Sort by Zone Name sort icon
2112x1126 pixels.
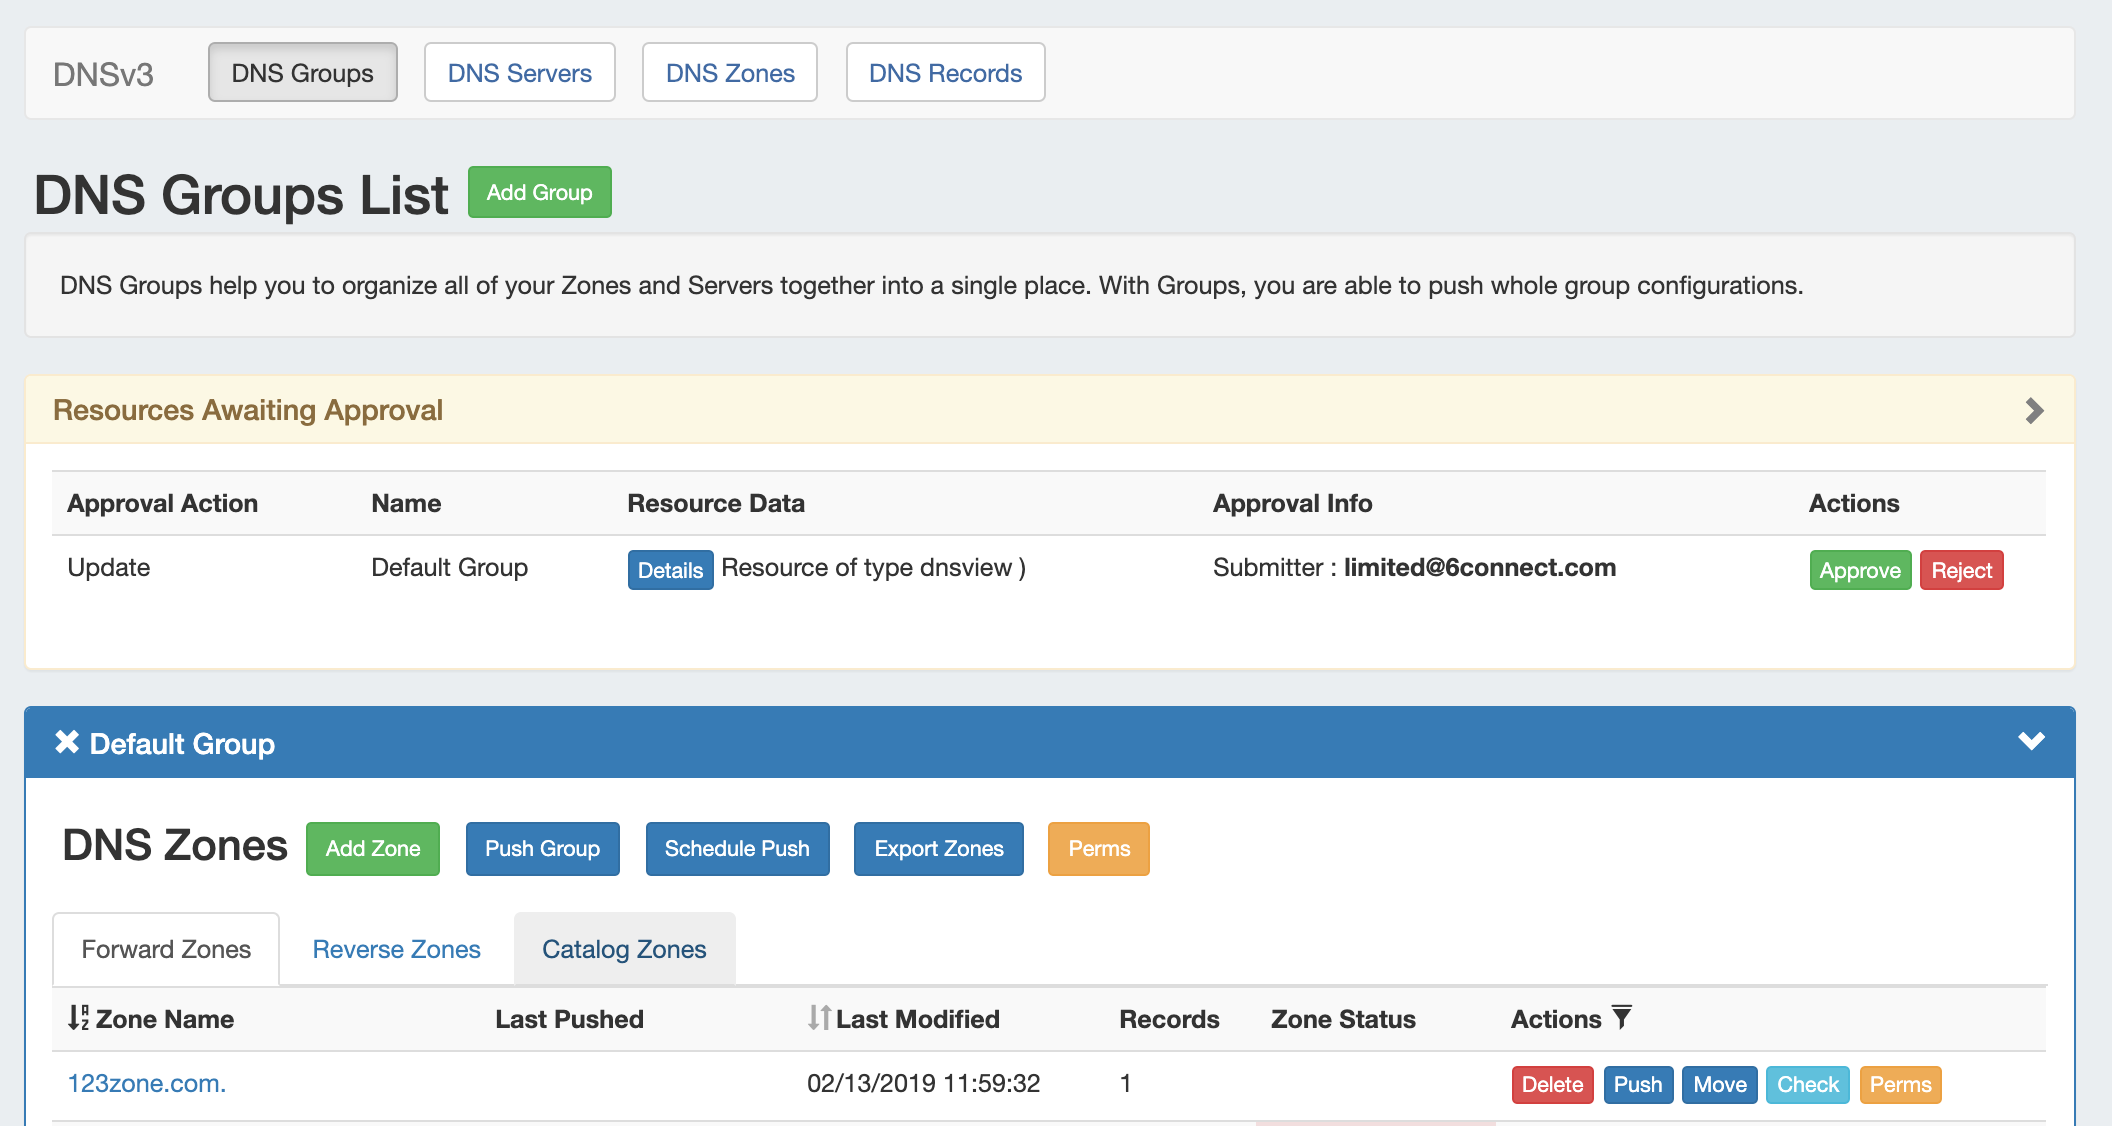[78, 1018]
